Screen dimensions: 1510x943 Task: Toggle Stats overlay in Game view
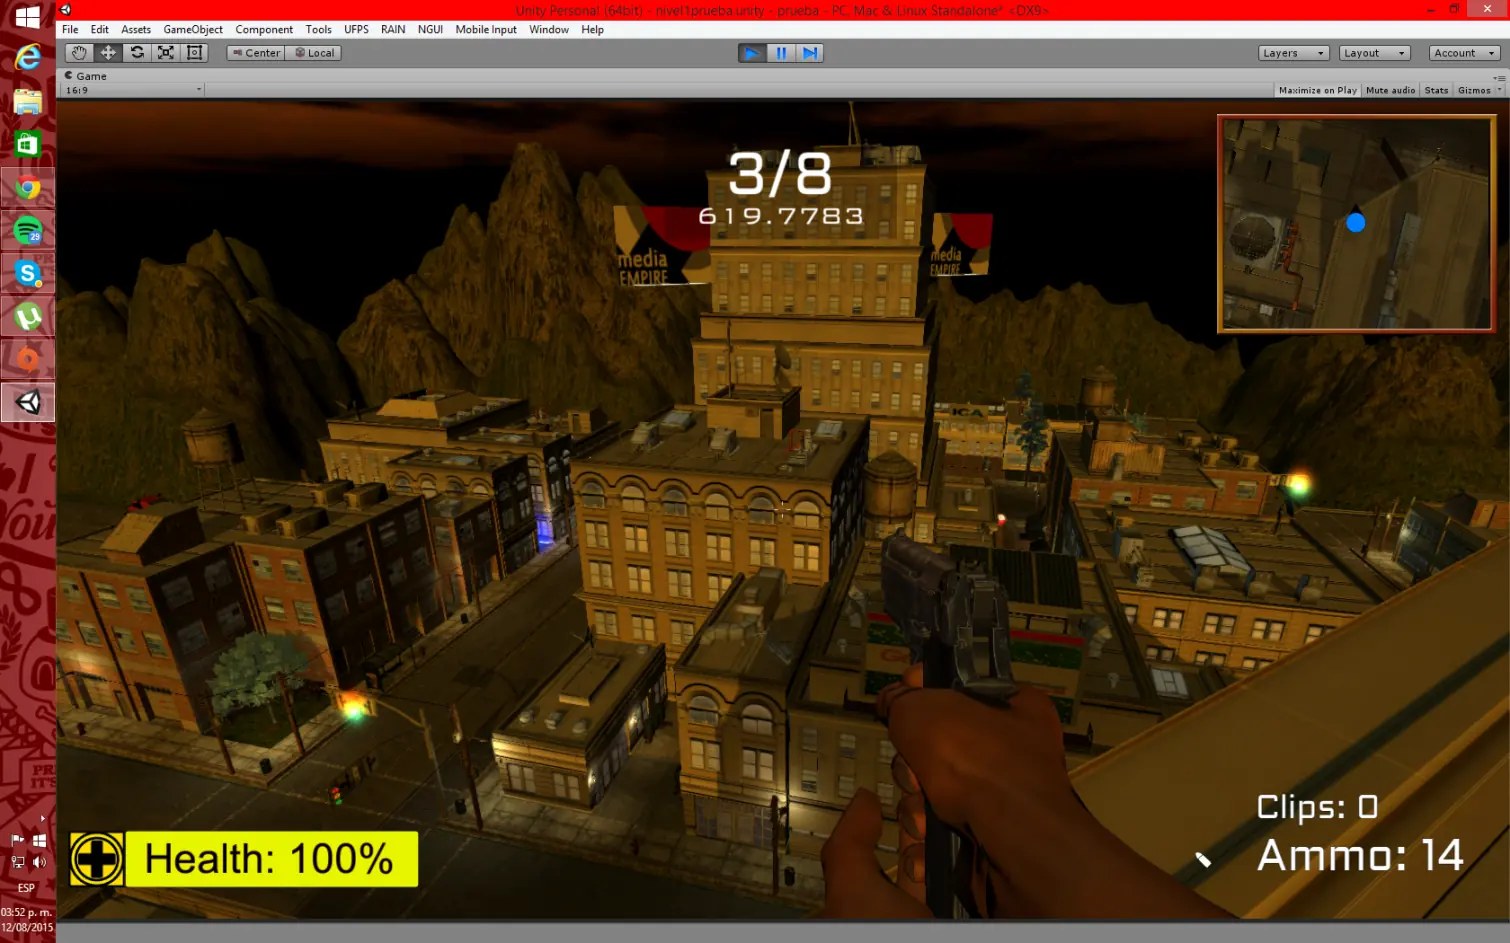click(1436, 90)
